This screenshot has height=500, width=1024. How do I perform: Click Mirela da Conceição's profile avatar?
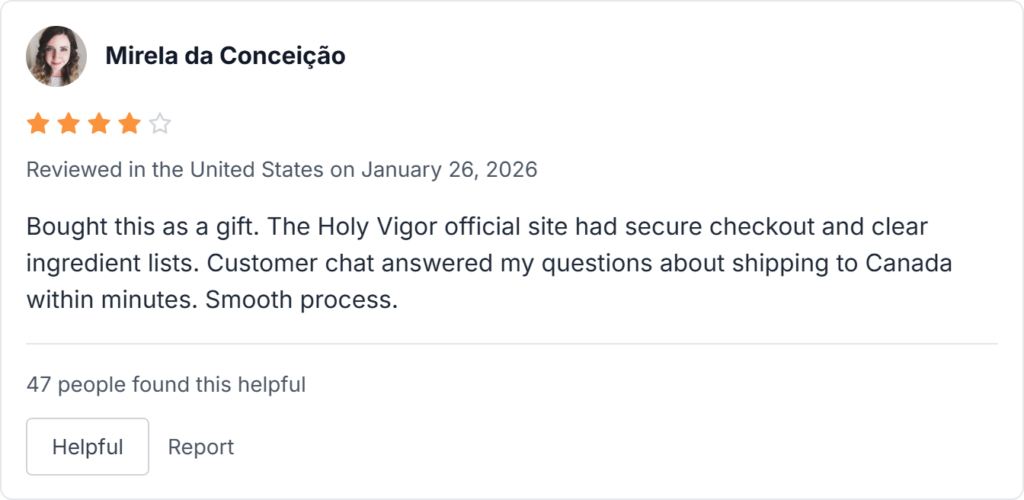pyautogui.click(x=56, y=56)
